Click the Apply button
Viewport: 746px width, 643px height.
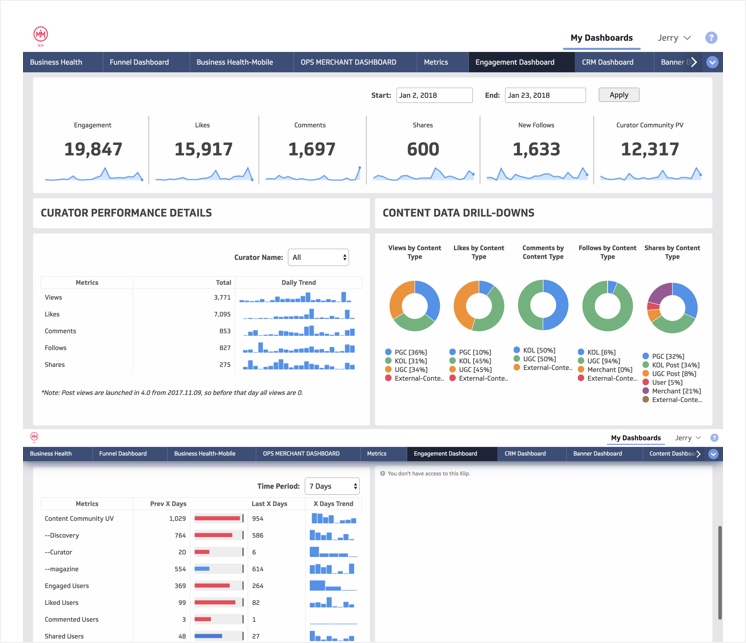(619, 95)
